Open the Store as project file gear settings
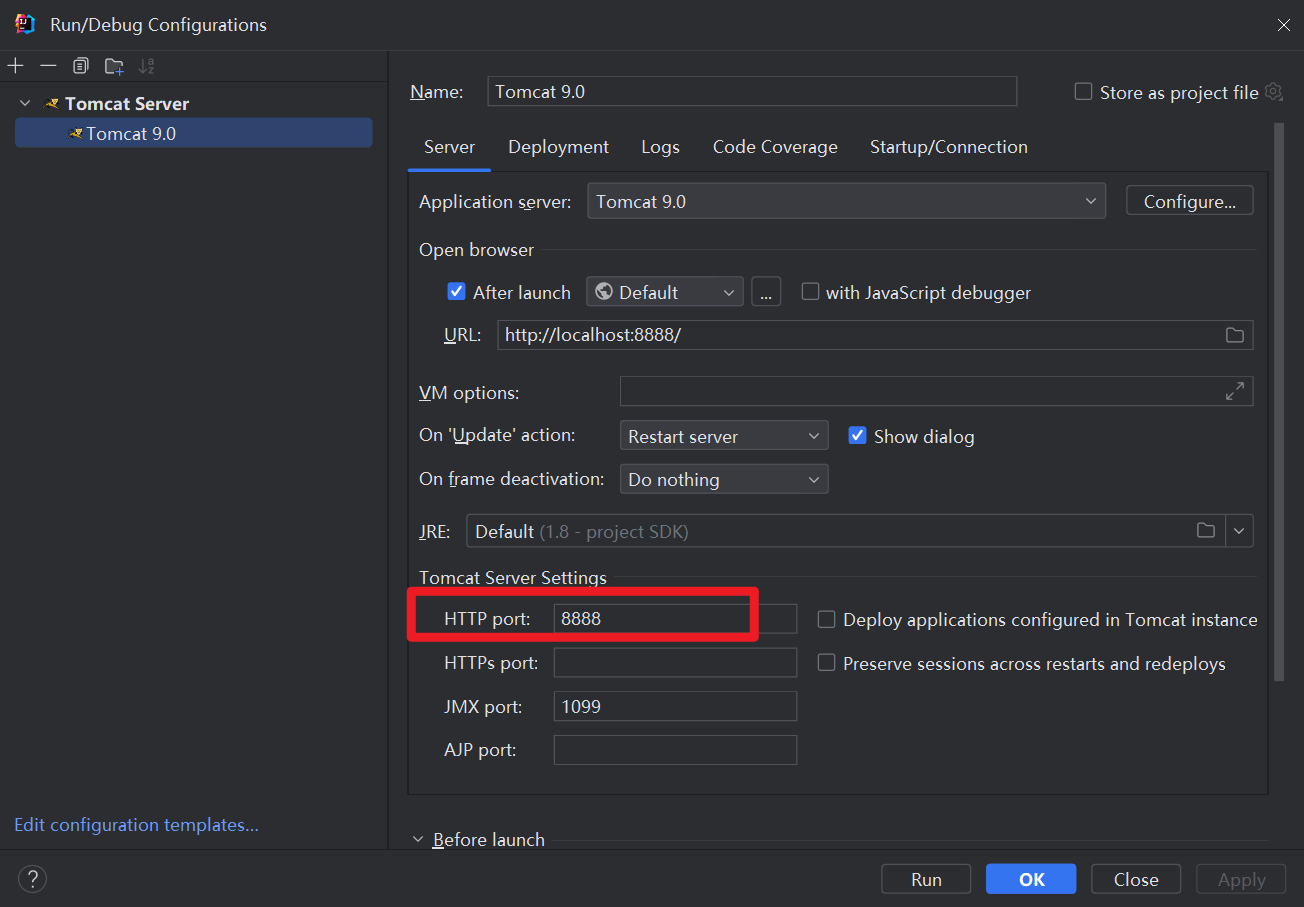This screenshot has height=907, width=1304. point(1273,92)
